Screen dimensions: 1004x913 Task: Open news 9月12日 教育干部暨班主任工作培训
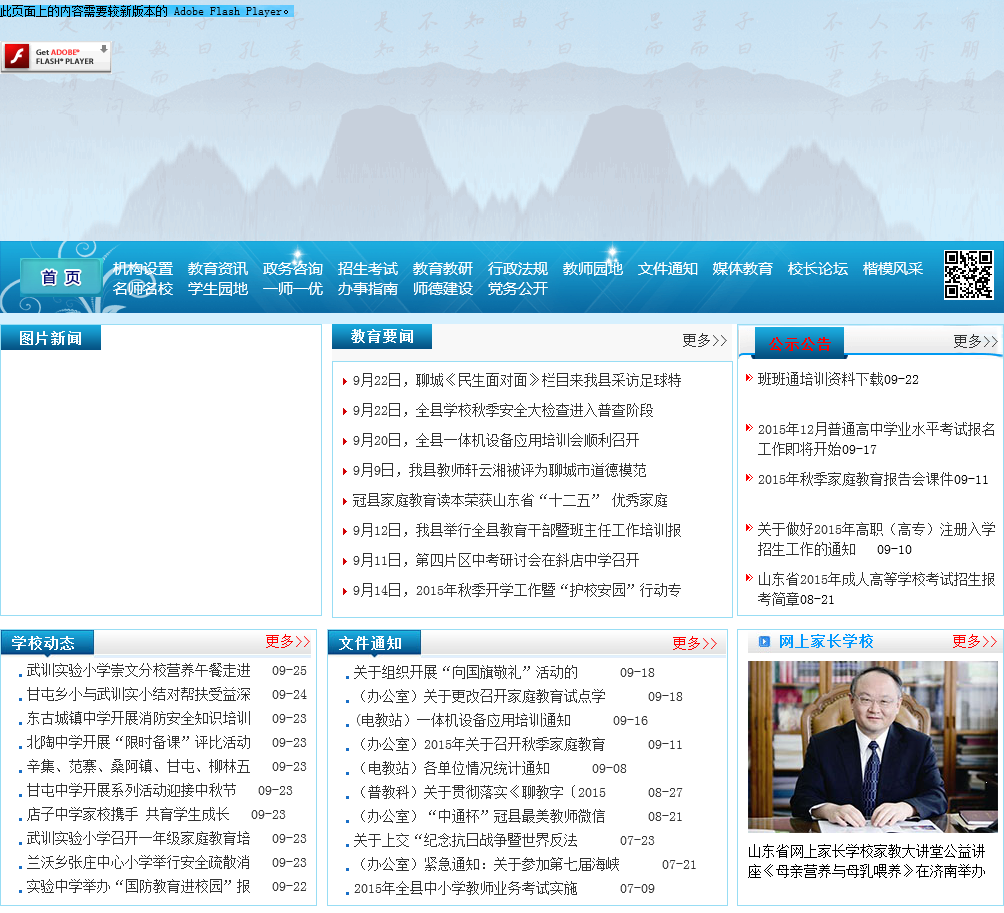click(x=517, y=530)
